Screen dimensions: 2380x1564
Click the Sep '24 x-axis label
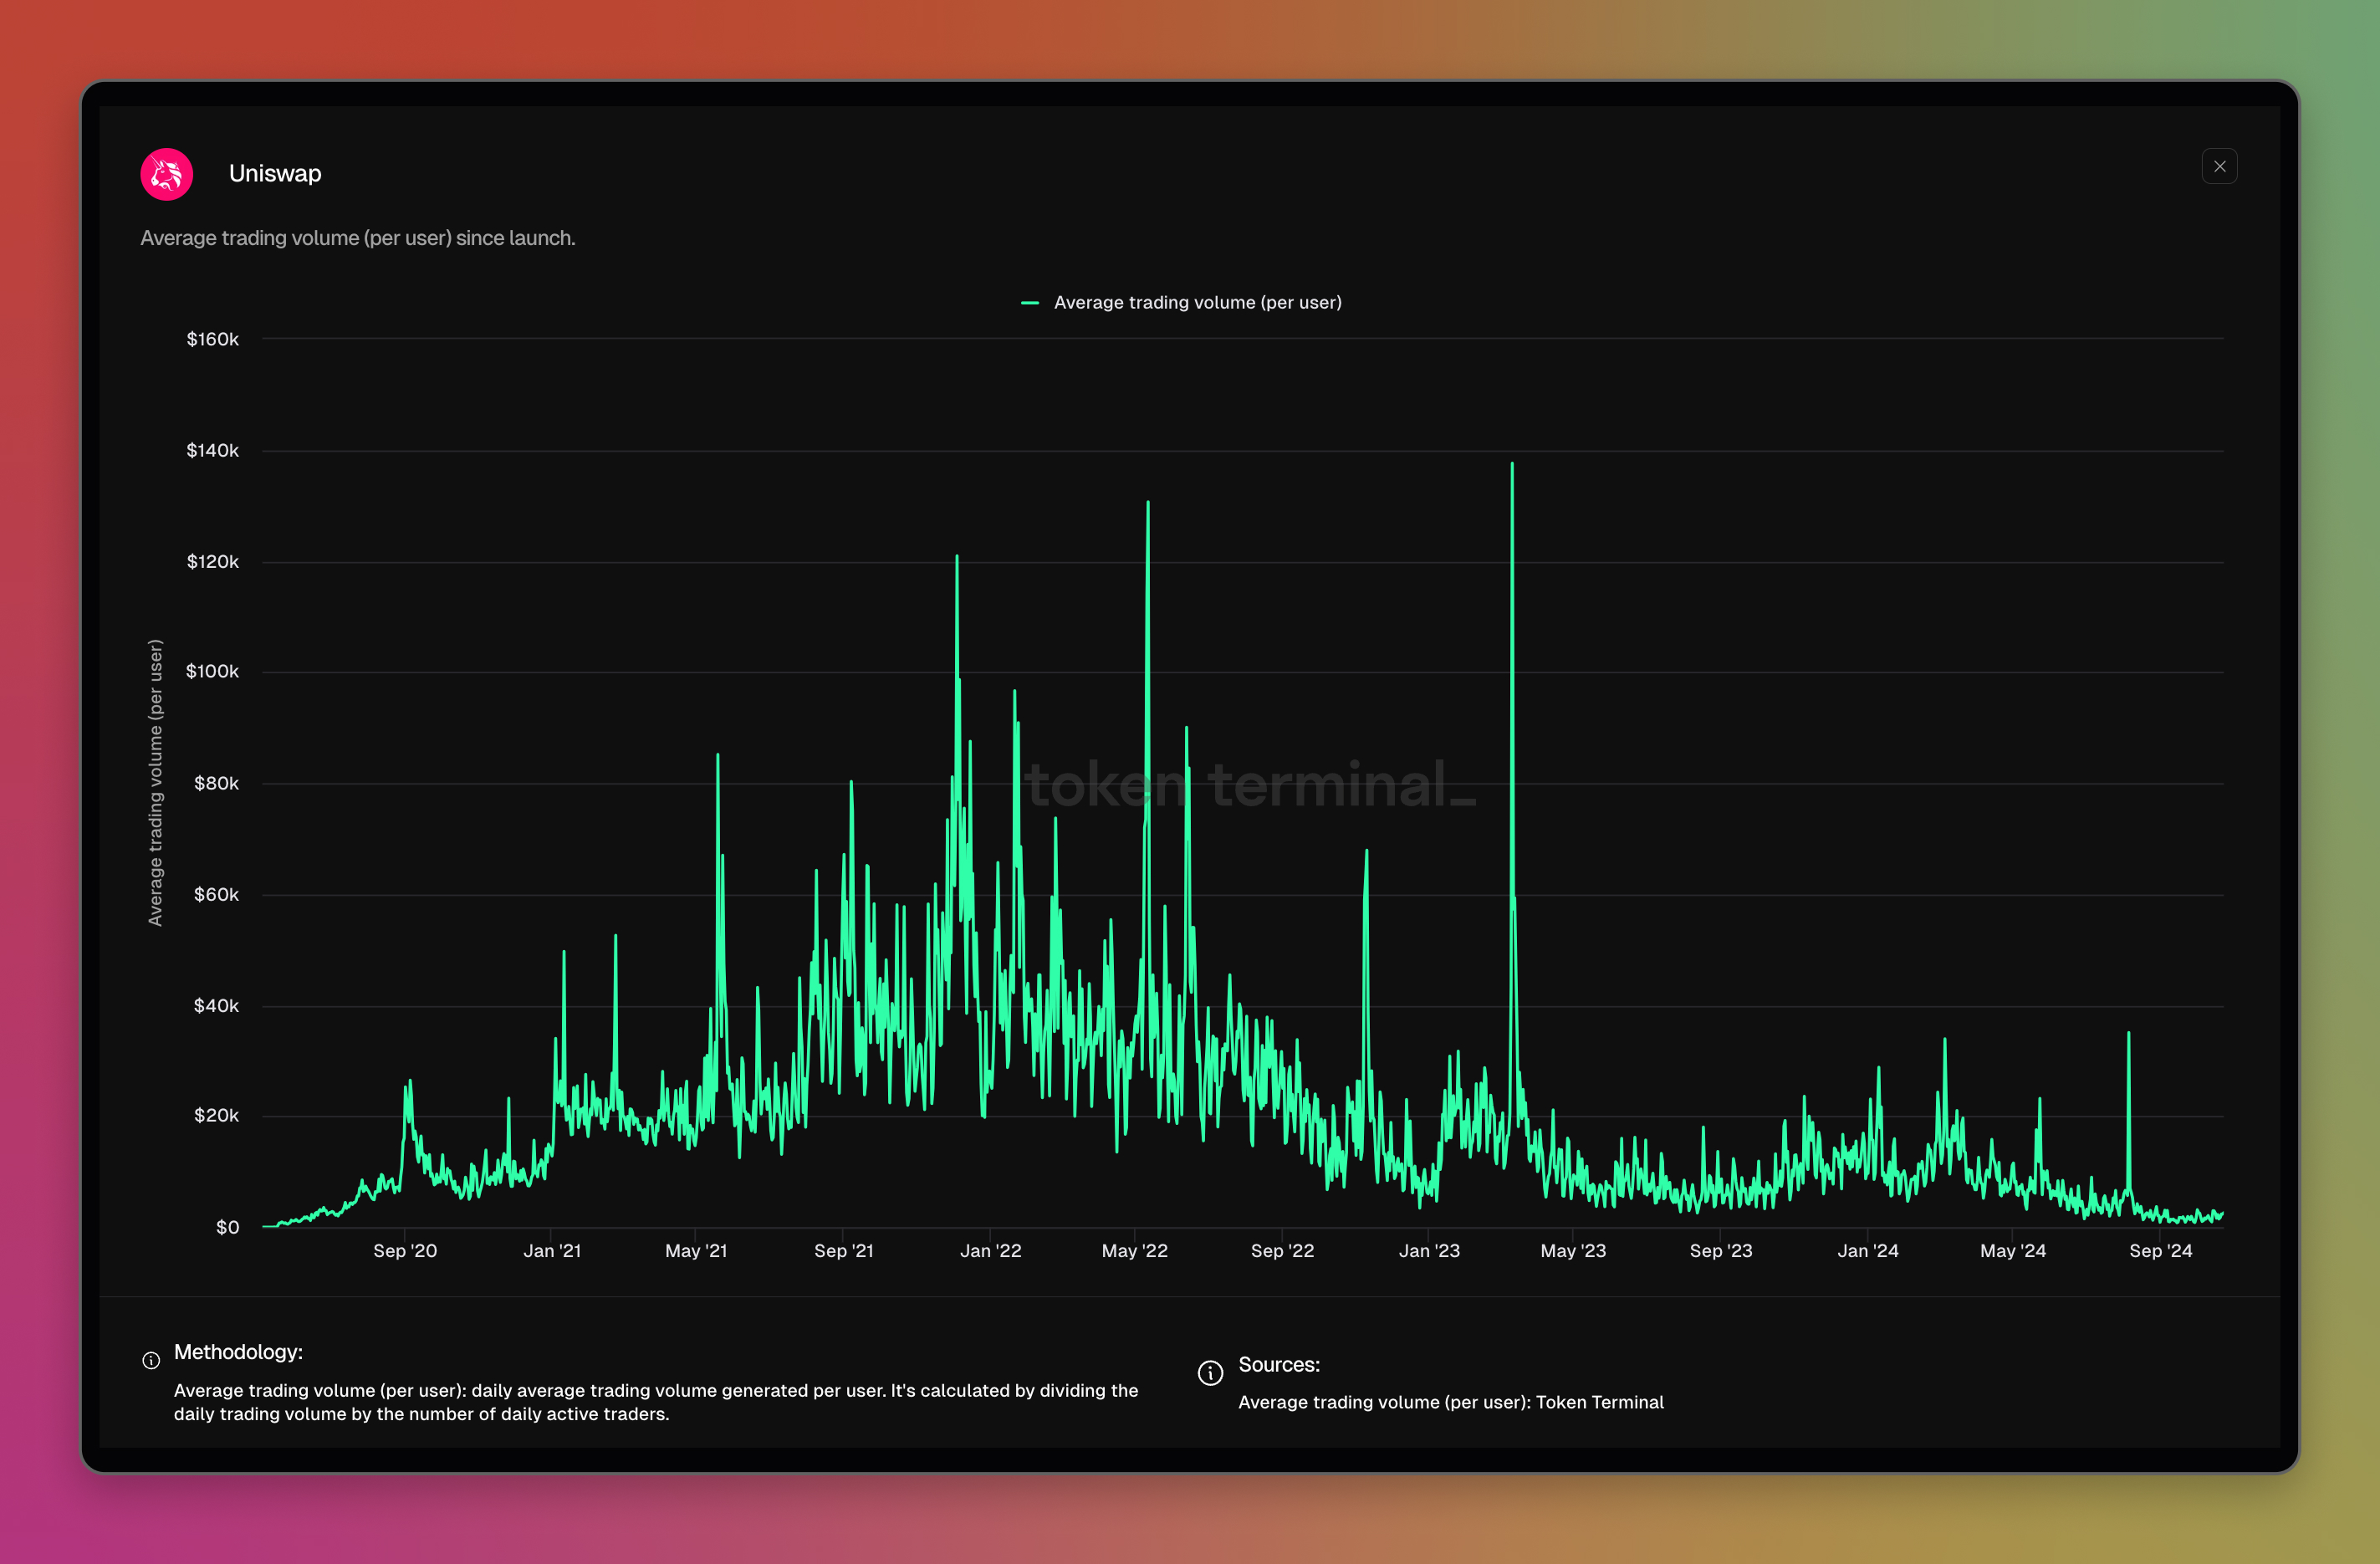(2161, 1250)
